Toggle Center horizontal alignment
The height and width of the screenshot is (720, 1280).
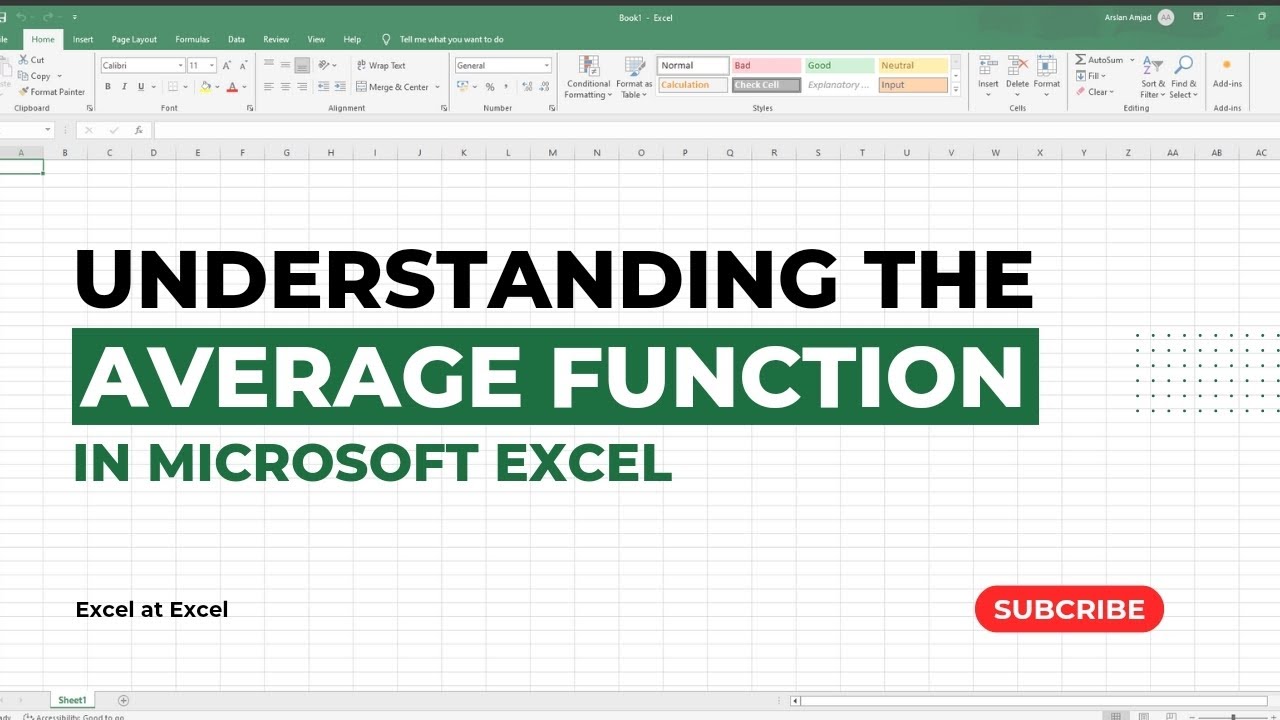286,87
